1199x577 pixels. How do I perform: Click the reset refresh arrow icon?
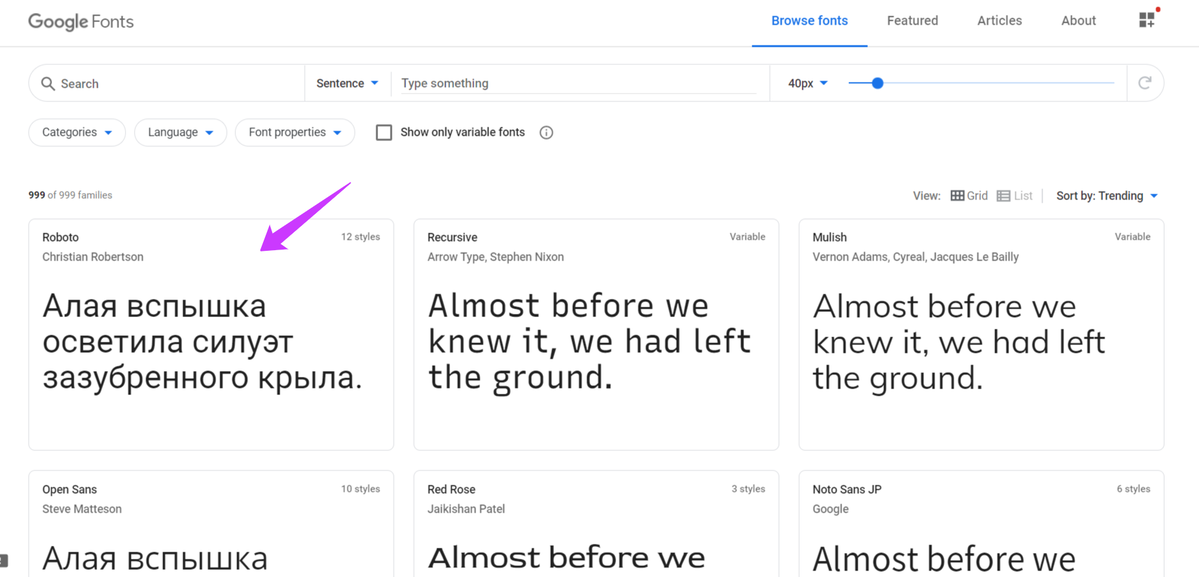(1145, 83)
